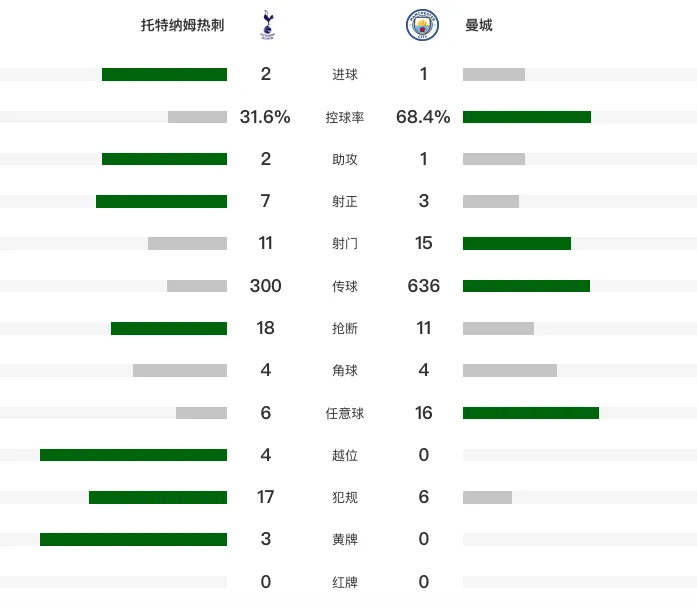Select the 黄牌 stat label
Image resolution: width=697 pixels, height=607 pixels.
[x=344, y=539]
